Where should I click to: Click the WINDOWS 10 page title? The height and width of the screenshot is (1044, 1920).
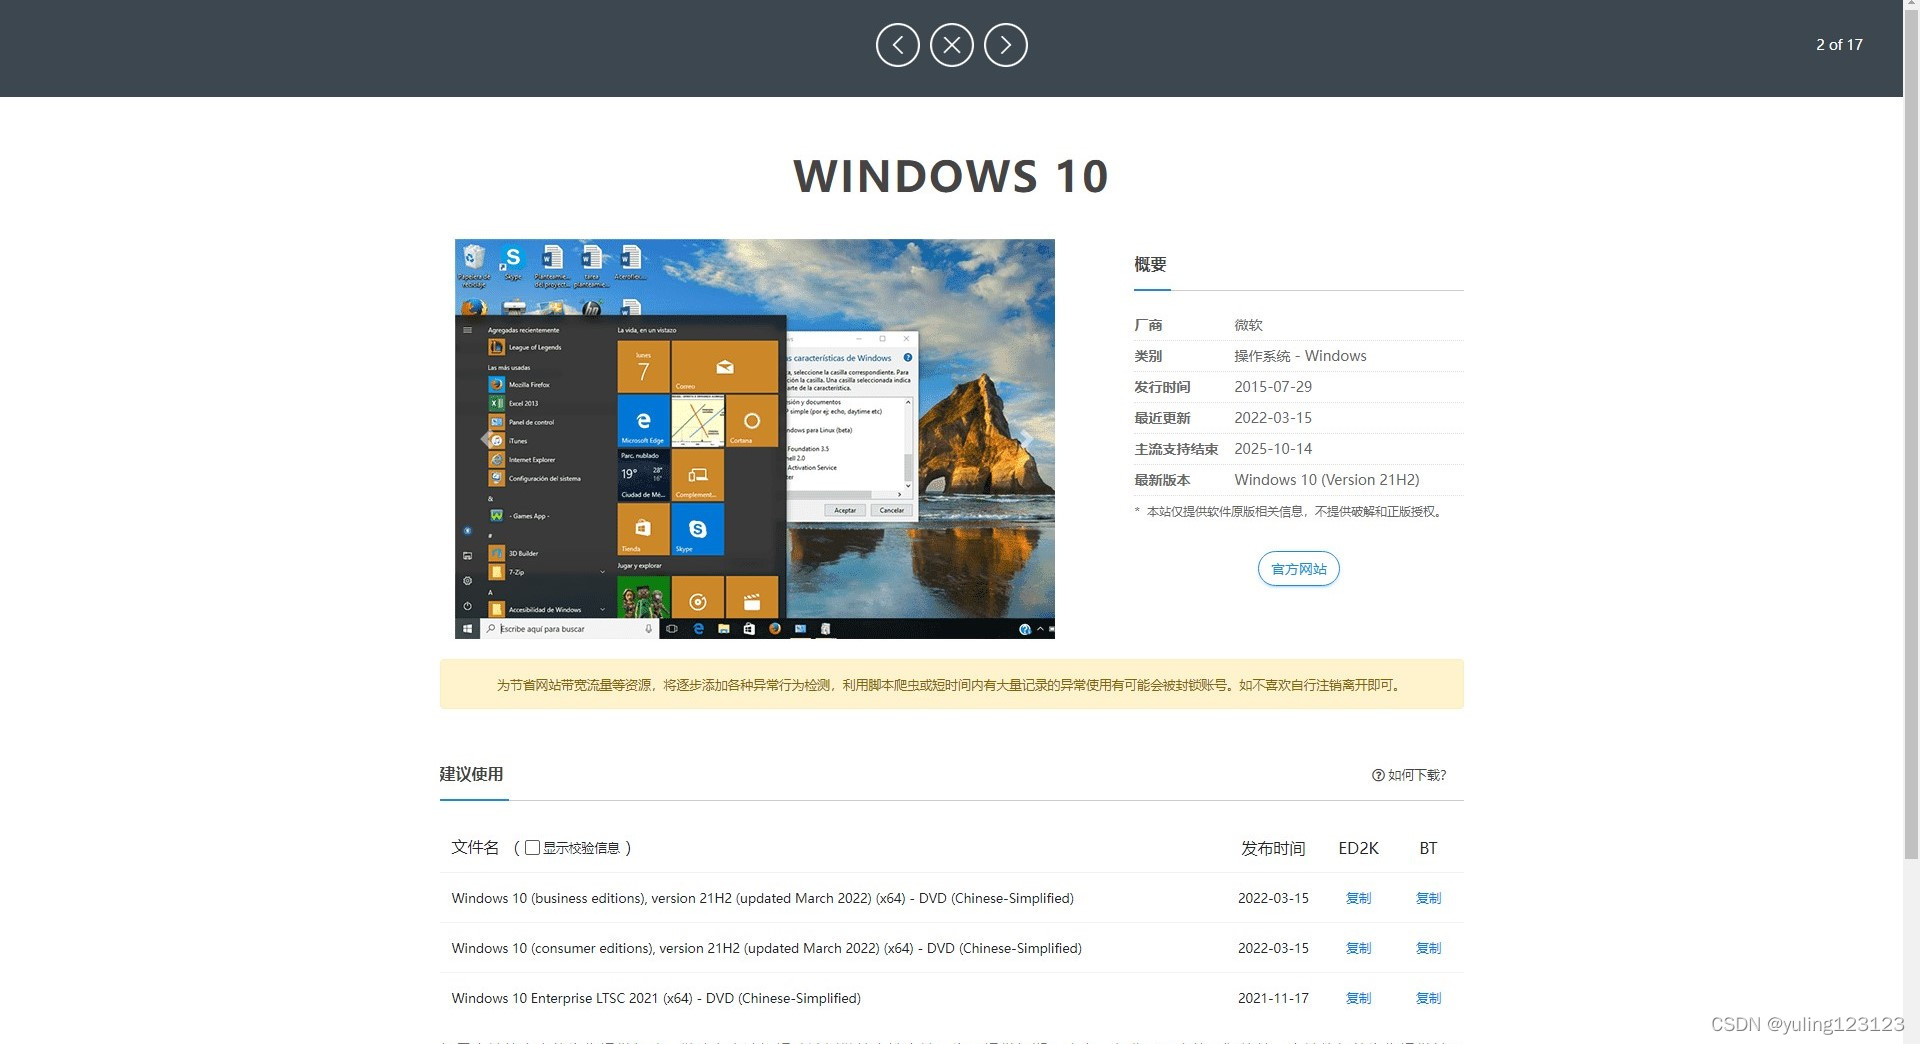click(951, 176)
